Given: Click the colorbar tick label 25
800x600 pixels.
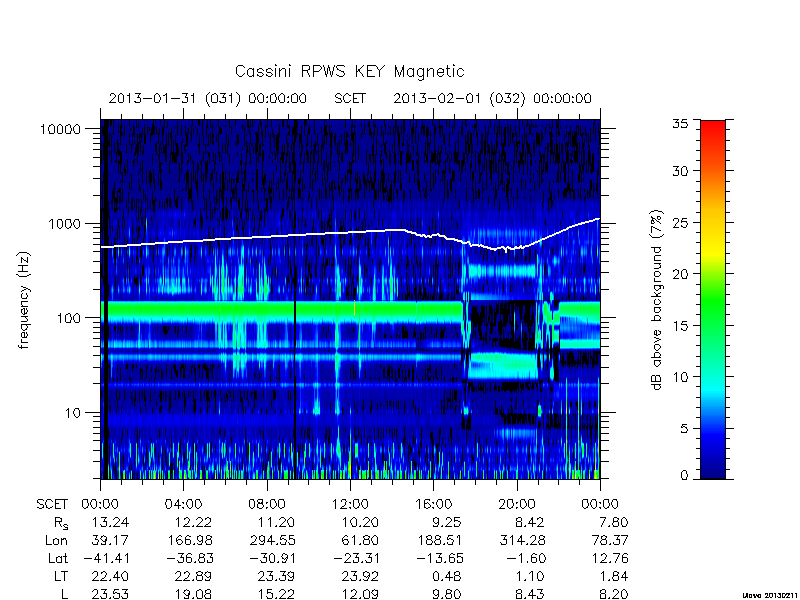Looking at the screenshot, I should click(x=681, y=223).
